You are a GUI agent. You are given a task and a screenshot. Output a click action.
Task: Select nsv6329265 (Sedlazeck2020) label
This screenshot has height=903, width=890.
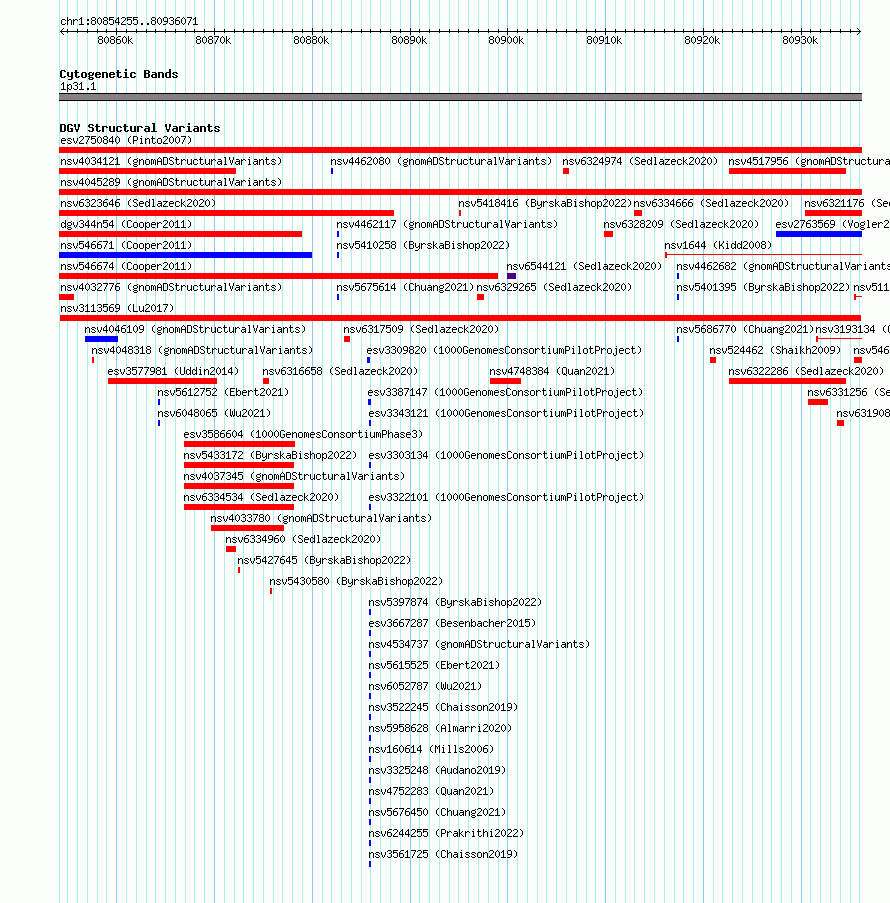[554, 287]
